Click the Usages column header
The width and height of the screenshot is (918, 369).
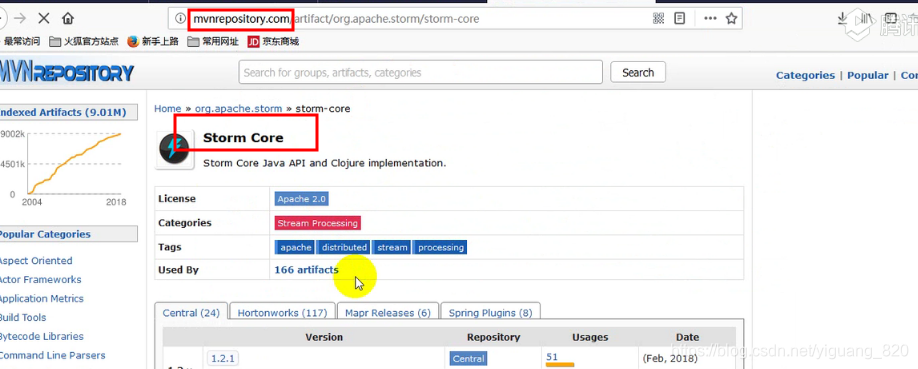tap(590, 337)
